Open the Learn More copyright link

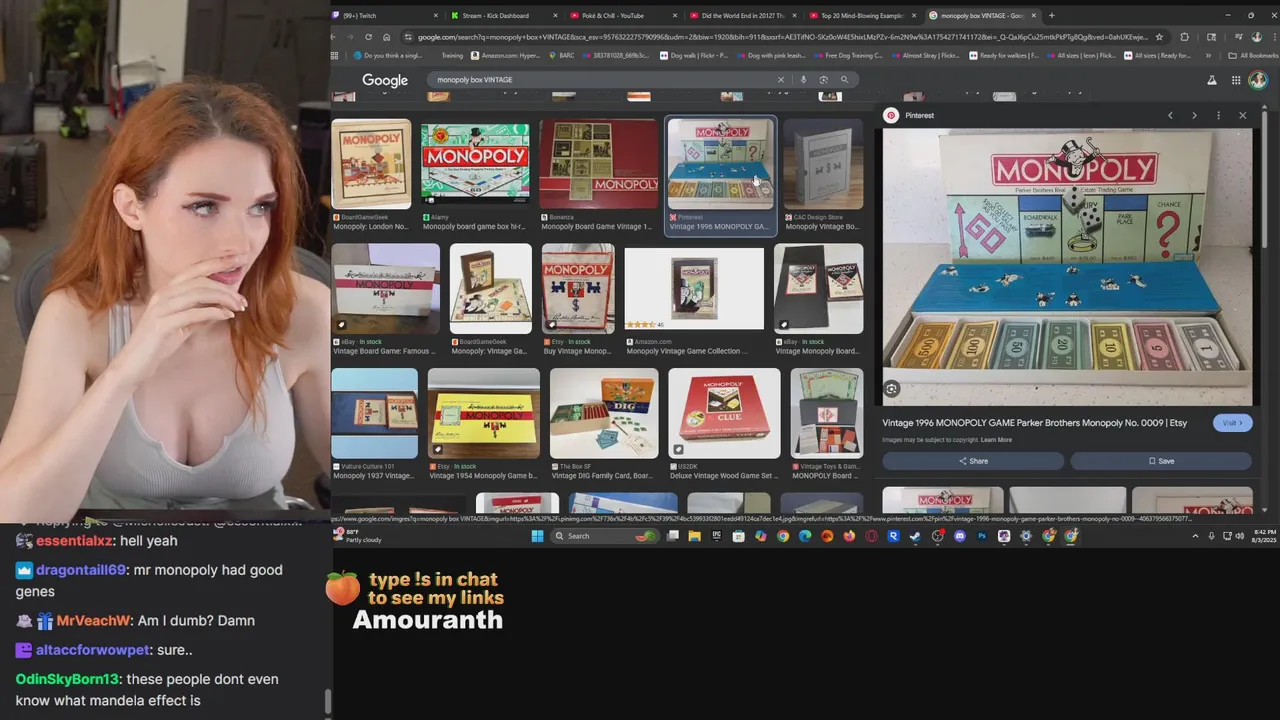click(996, 440)
